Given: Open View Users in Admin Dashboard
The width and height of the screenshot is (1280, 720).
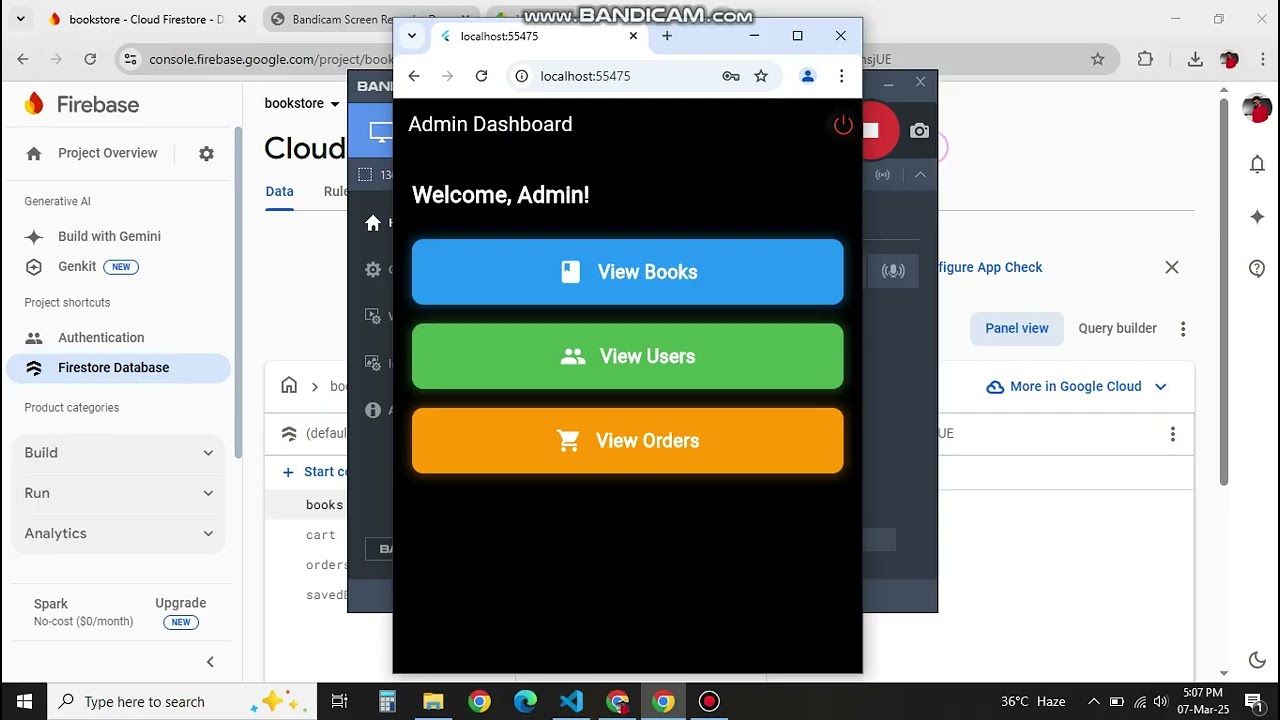Looking at the screenshot, I should click(628, 356).
